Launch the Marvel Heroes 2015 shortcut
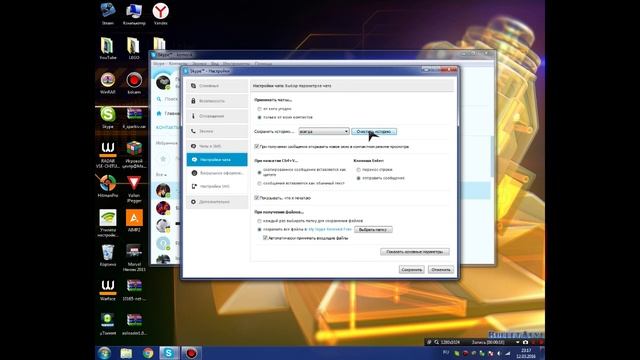The width and height of the screenshot is (640, 360). [134, 258]
